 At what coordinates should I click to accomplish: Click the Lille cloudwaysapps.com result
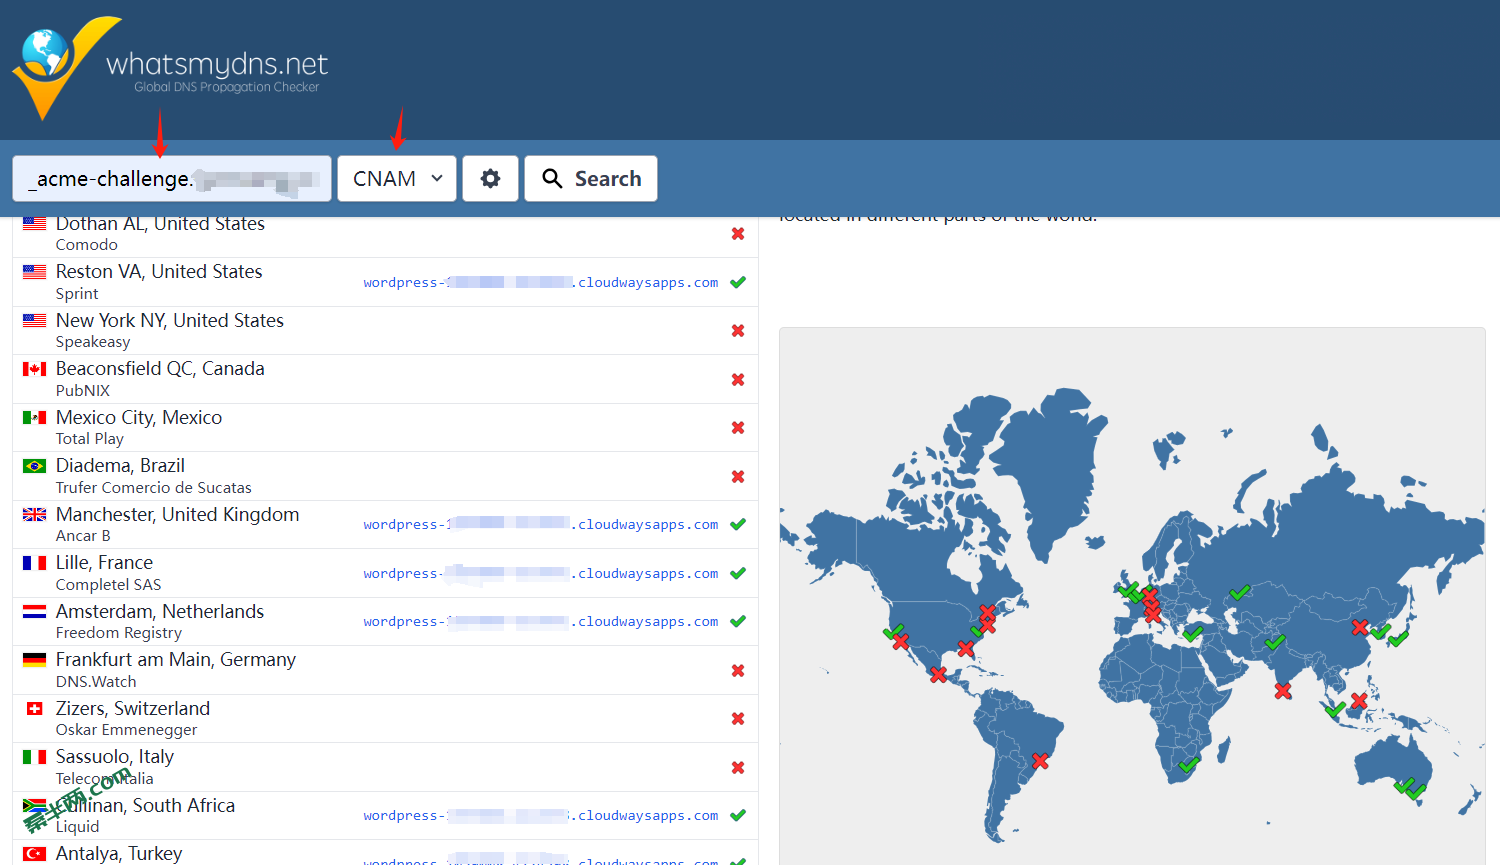(x=540, y=573)
